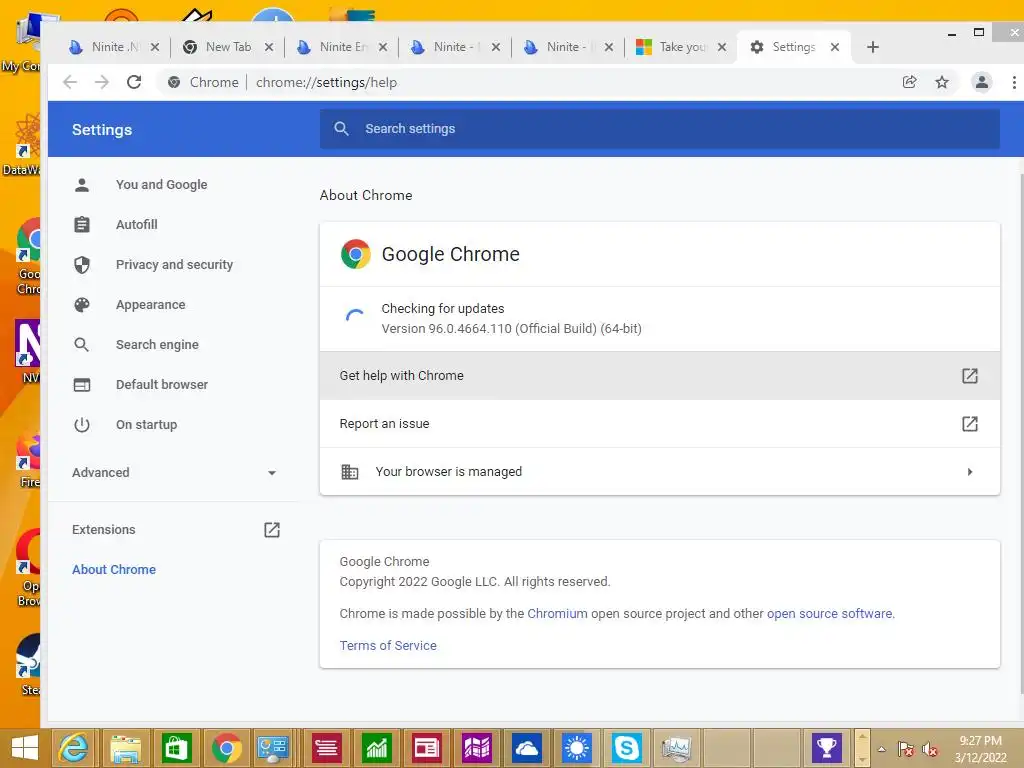Open Autofill settings
The width and height of the screenshot is (1024, 768).
coord(136,225)
